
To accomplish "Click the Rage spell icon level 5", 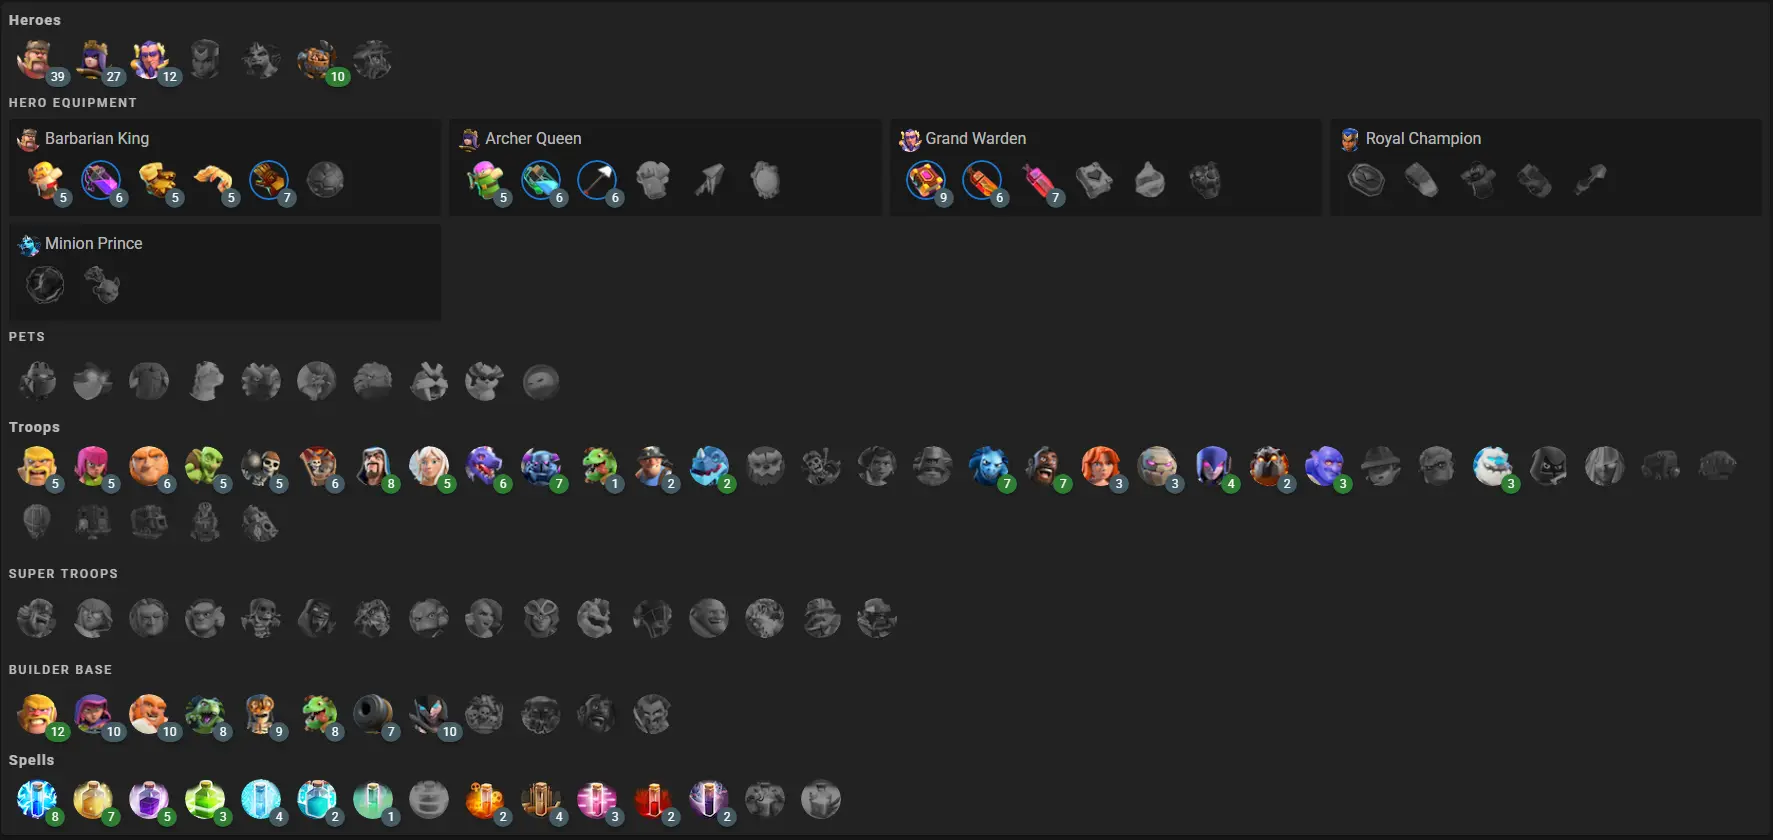I will point(149,800).
